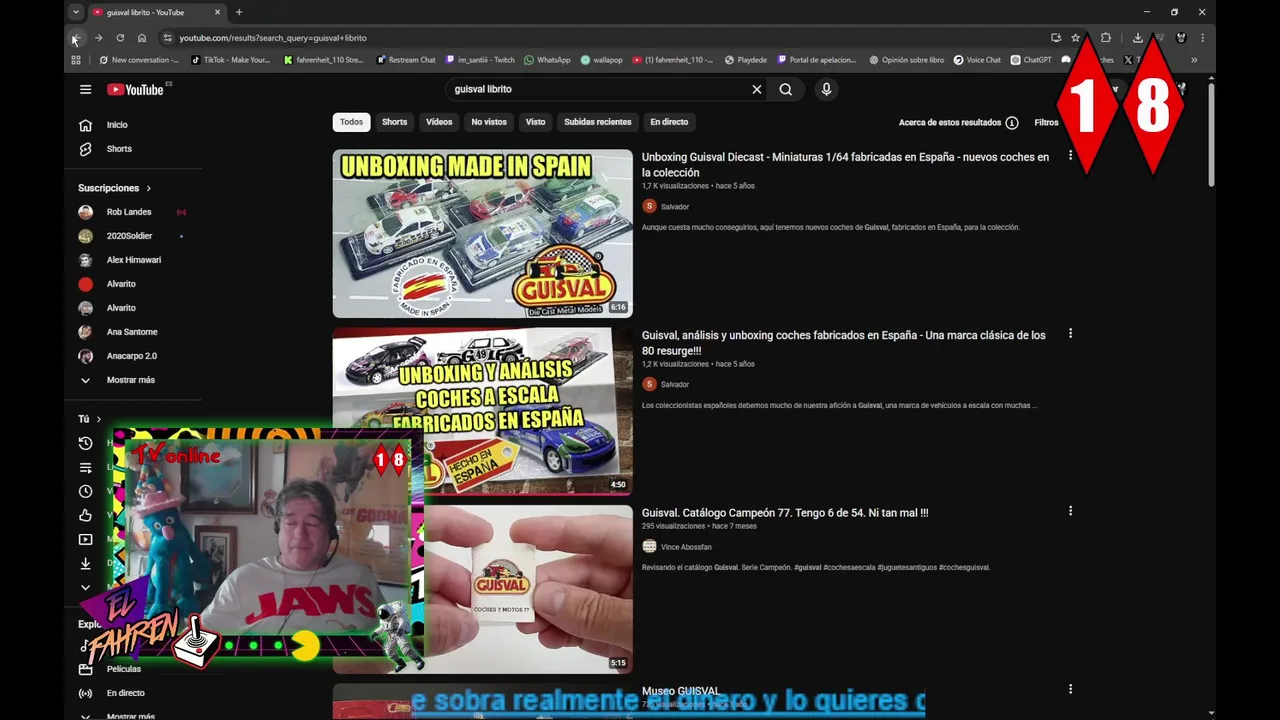Open Unboxing Guisval Diecast video title
The image size is (1280, 720).
click(845, 165)
